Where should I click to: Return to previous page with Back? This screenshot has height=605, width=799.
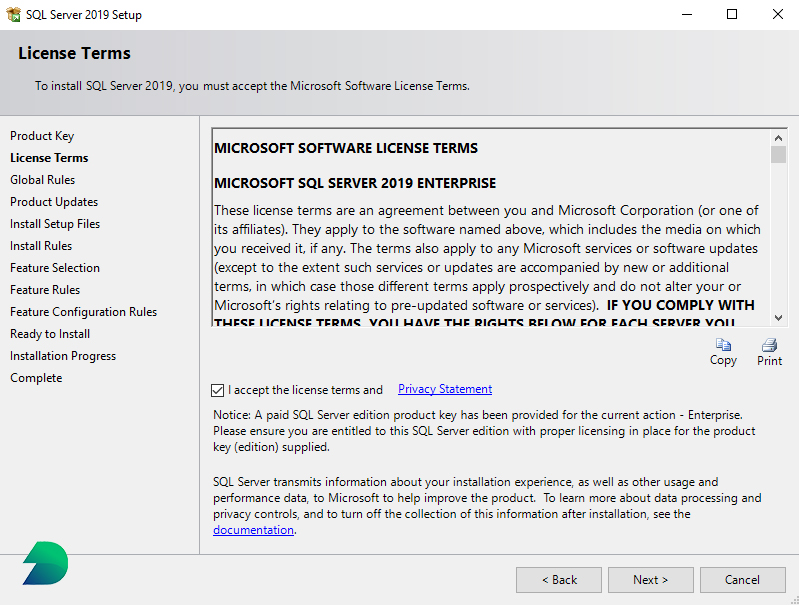[x=558, y=580]
